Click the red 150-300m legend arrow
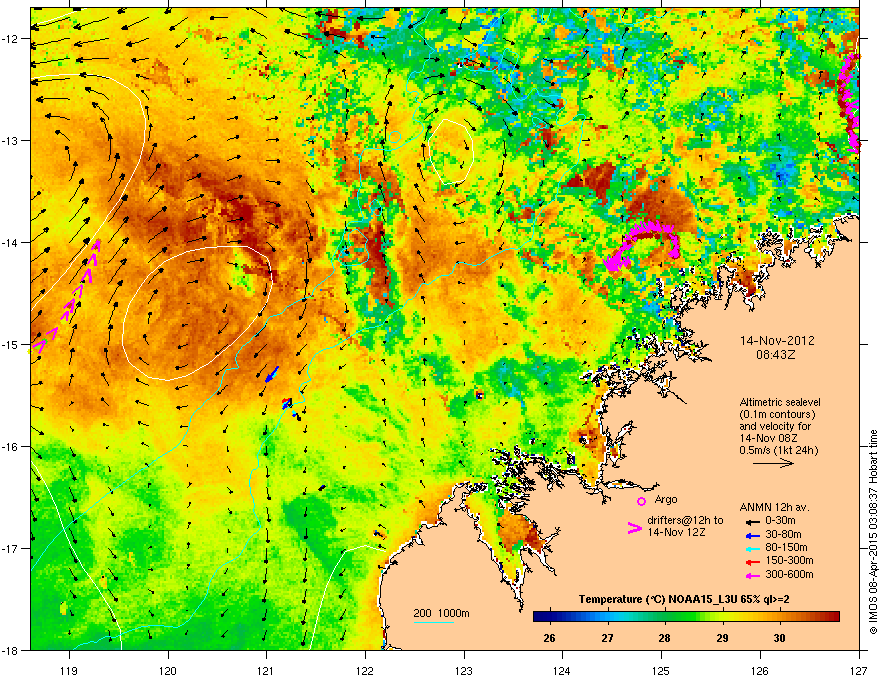This screenshot has width=880, height=680. (x=753, y=562)
